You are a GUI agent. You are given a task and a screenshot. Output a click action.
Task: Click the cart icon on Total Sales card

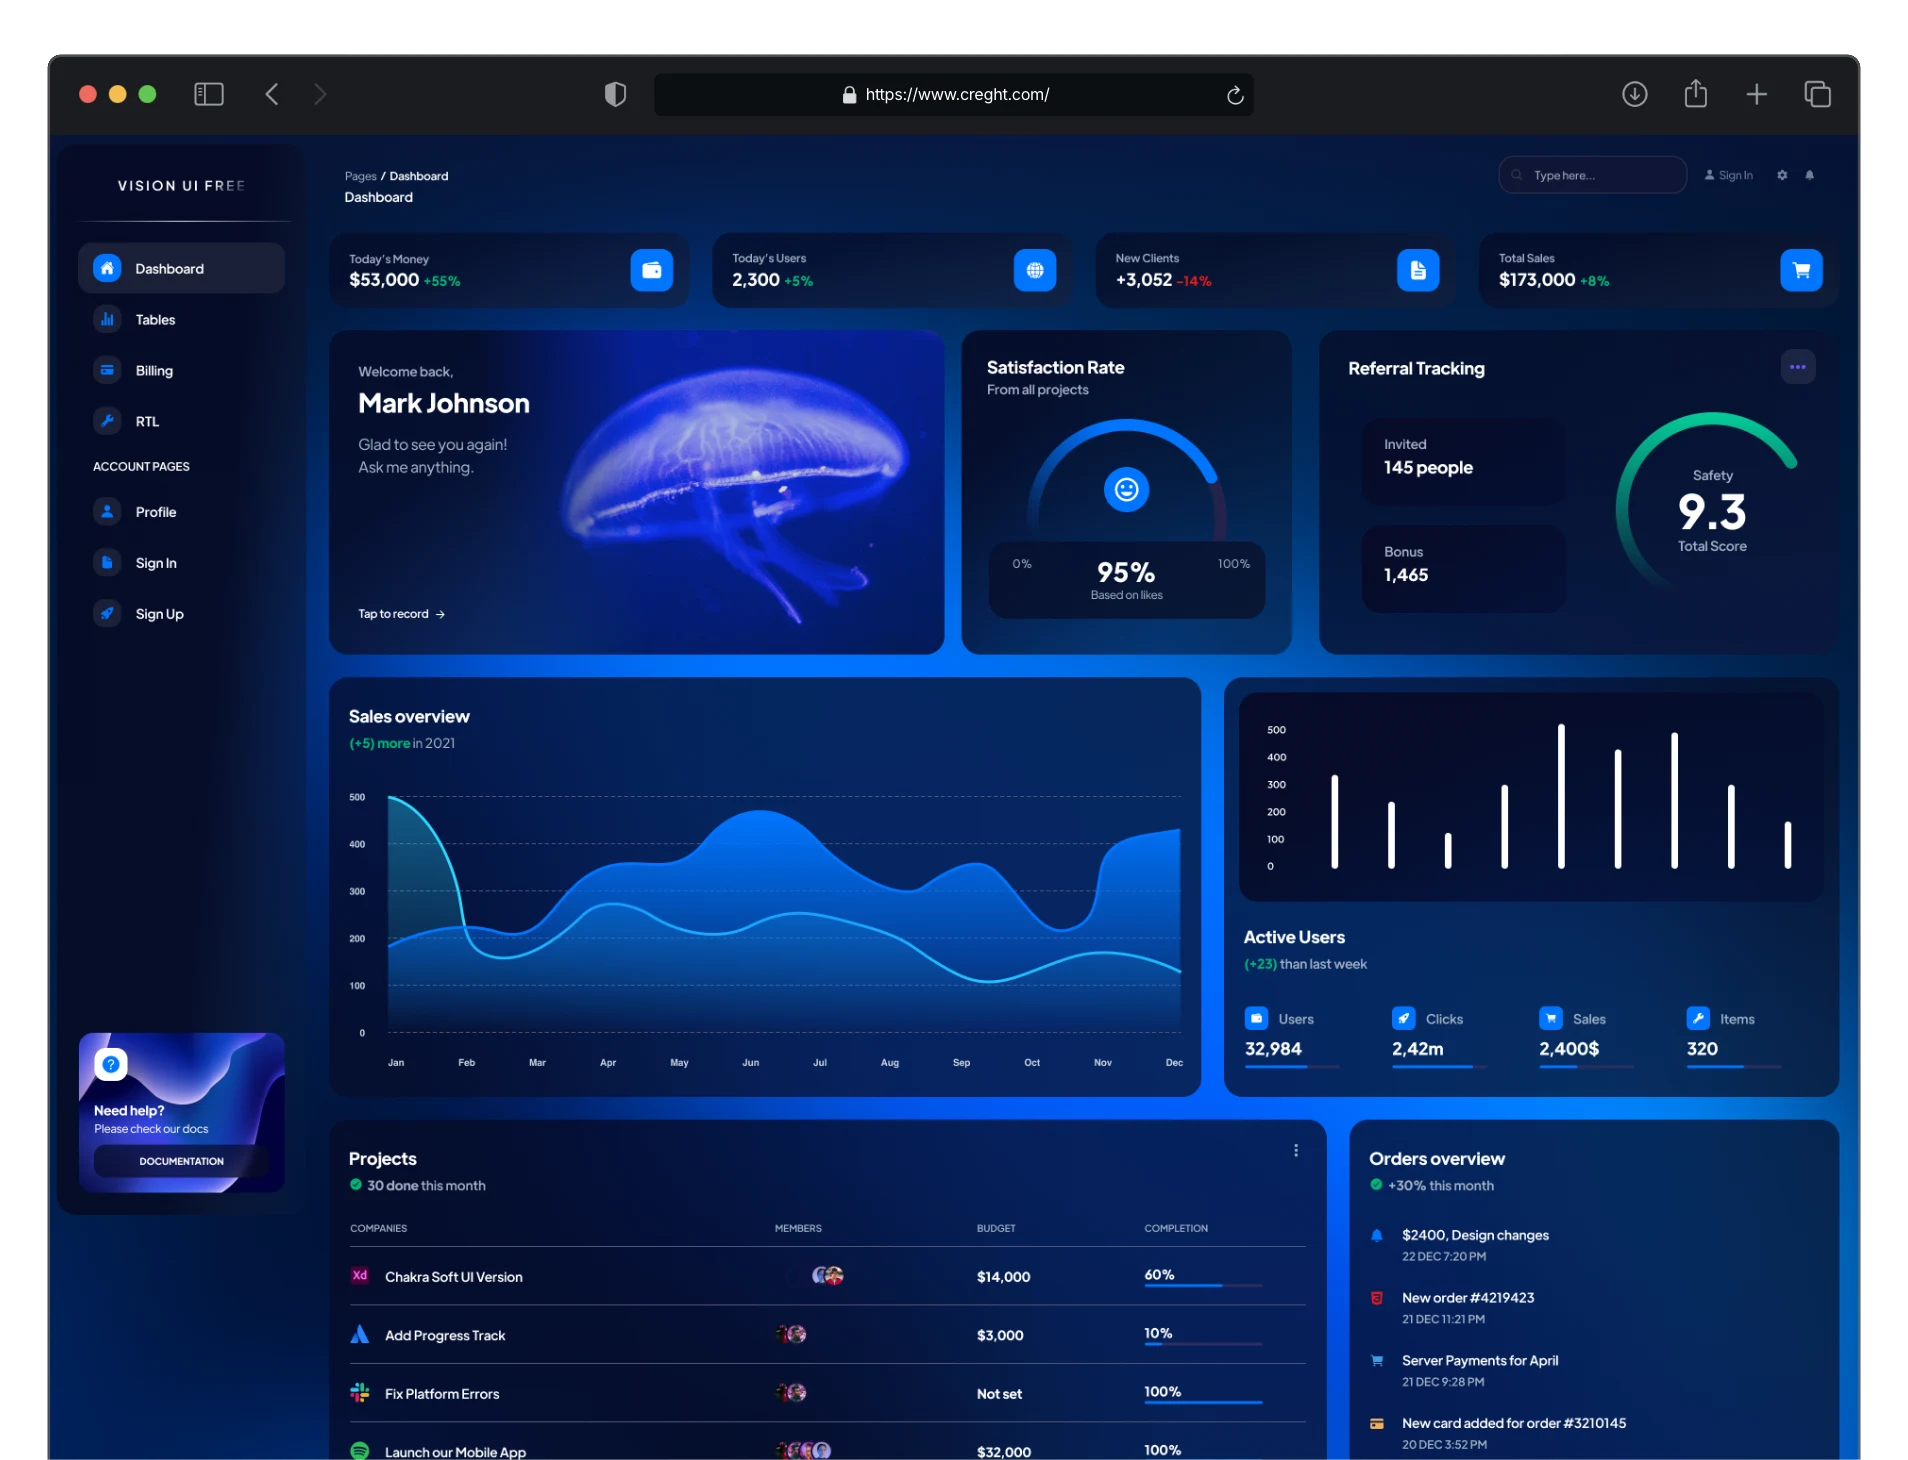point(1800,270)
